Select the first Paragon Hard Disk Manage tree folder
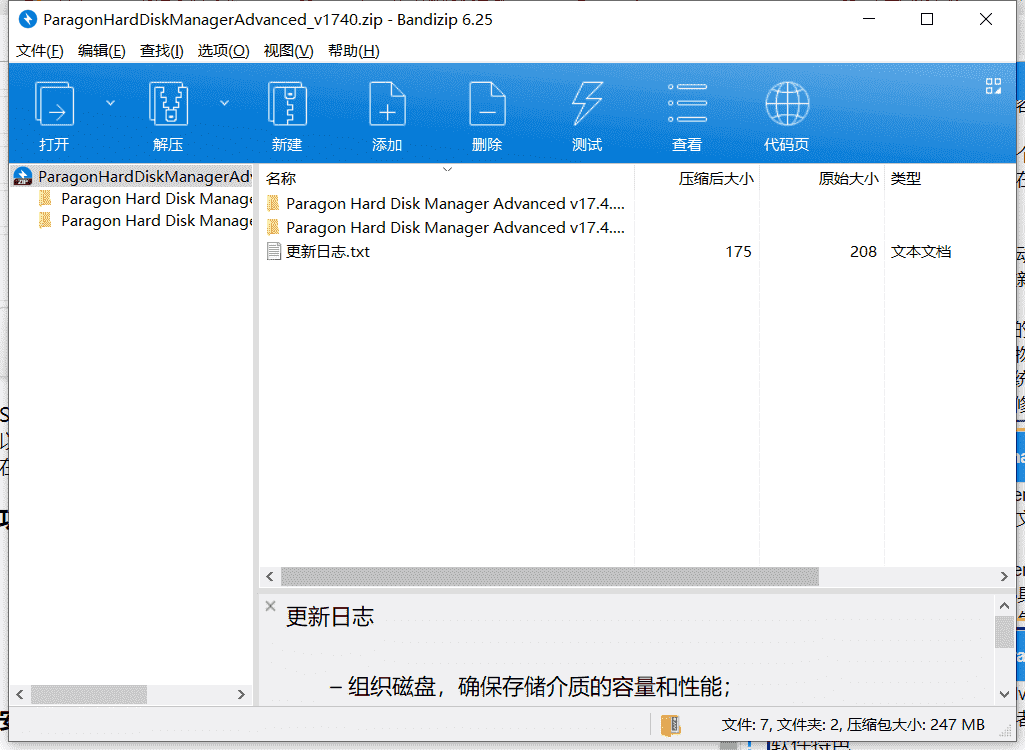This screenshot has height=750, width=1025. point(145,199)
